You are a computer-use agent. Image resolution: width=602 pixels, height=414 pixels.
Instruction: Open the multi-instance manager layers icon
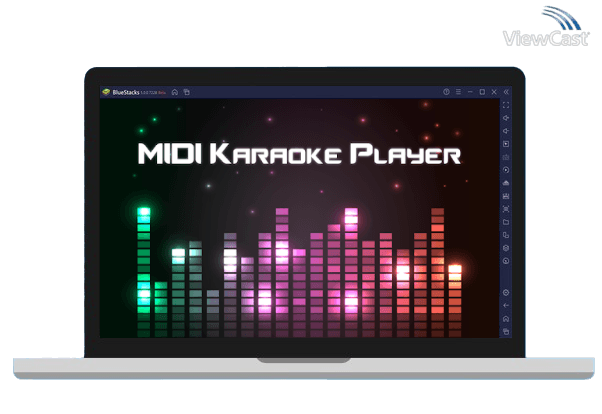[506, 248]
